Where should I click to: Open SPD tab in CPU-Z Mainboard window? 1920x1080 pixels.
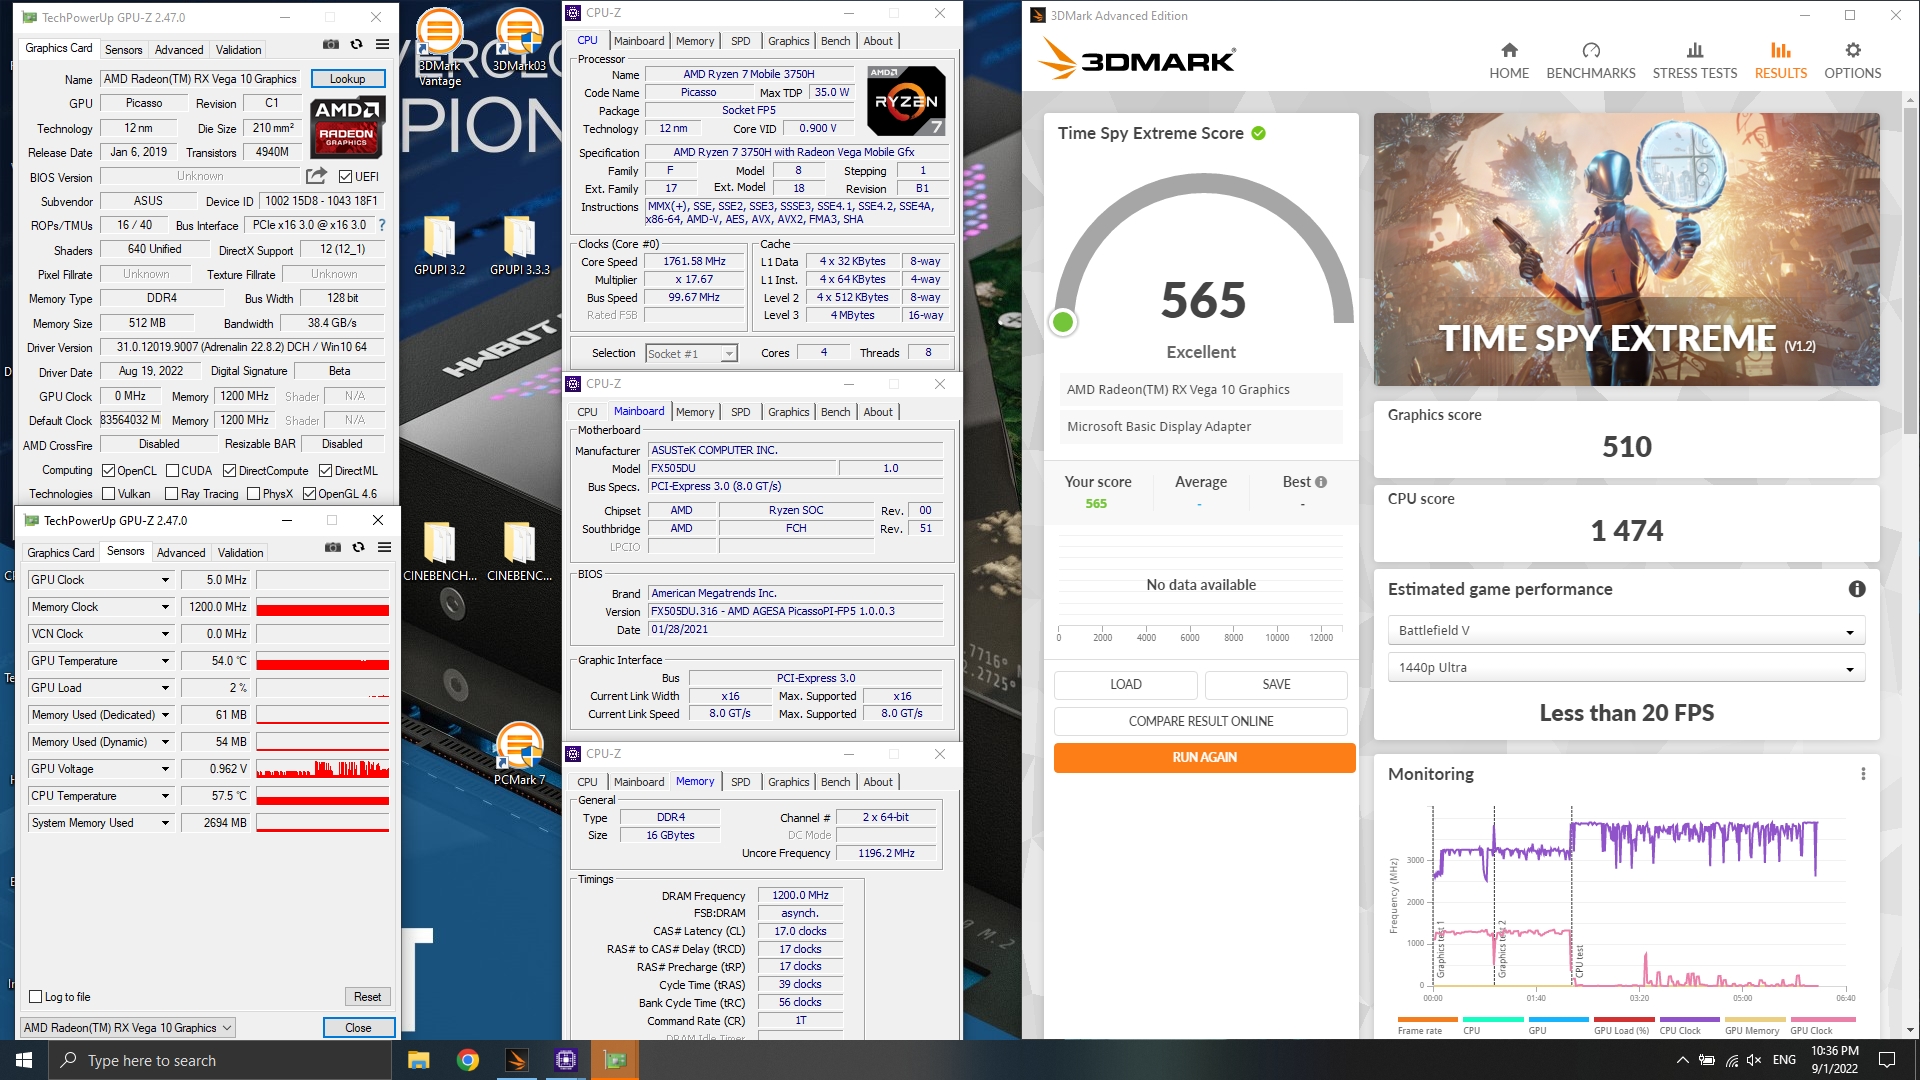[x=740, y=412]
